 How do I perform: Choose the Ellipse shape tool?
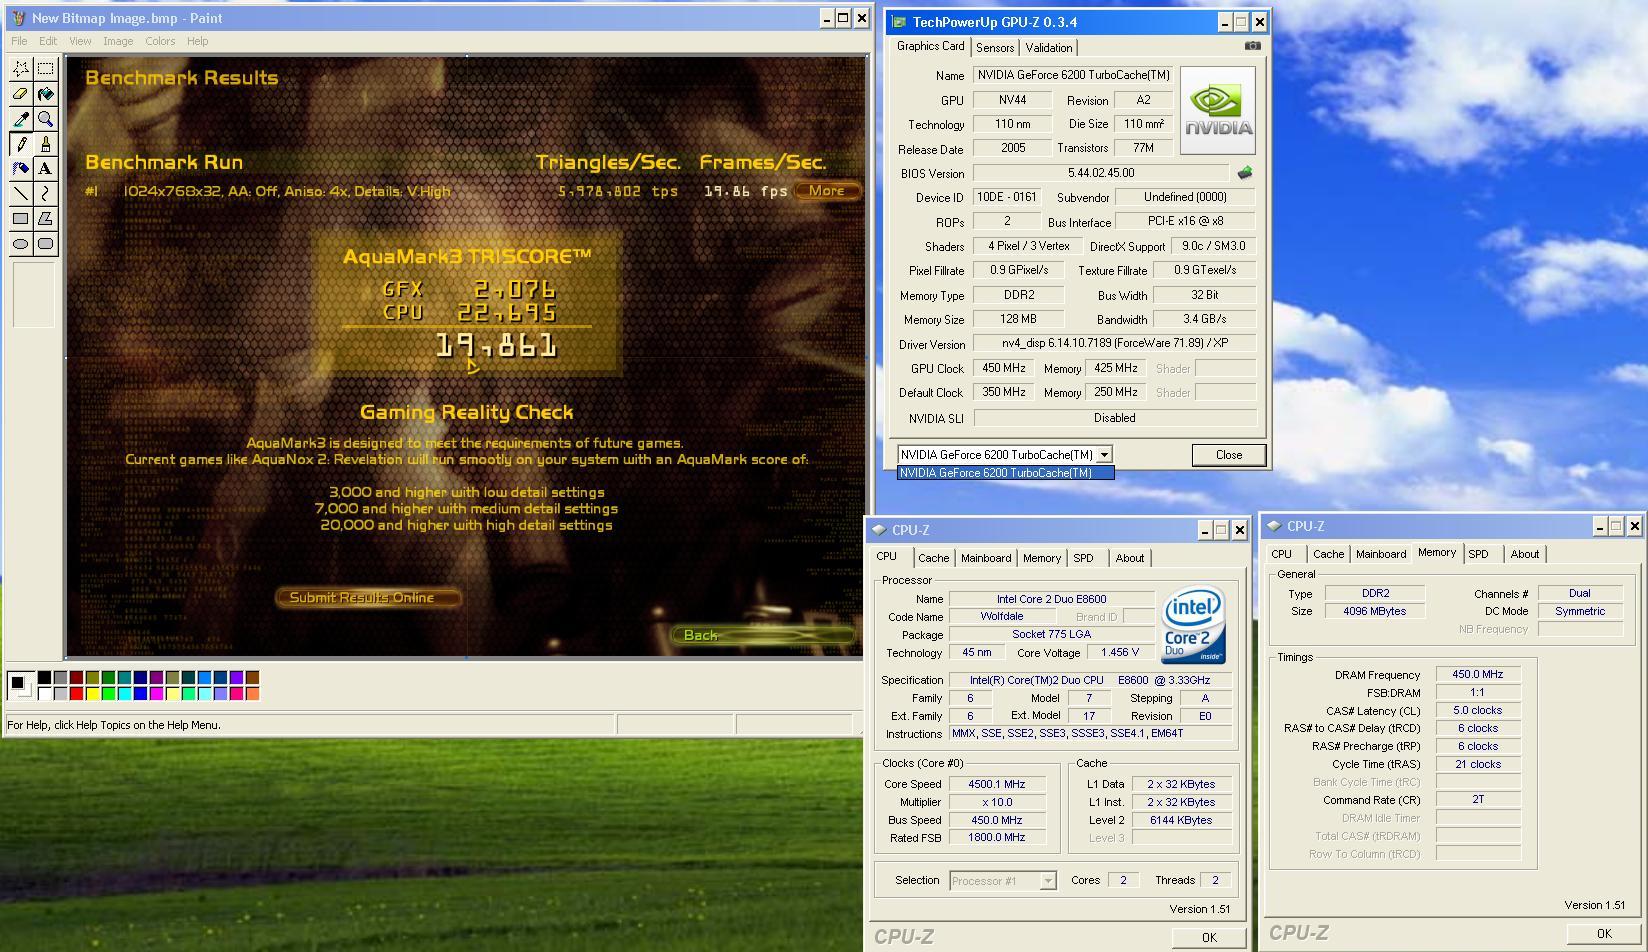point(21,244)
